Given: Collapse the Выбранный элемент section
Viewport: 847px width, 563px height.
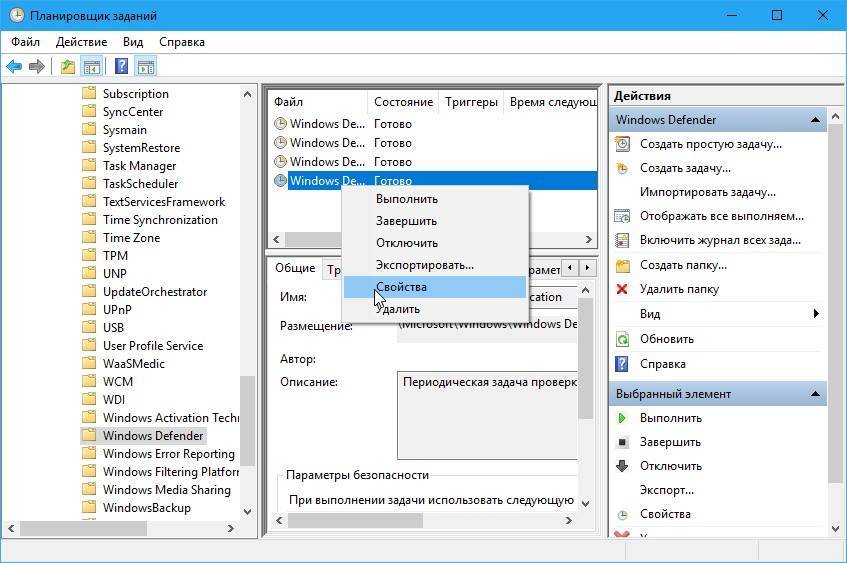Looking at the screenshot, I should (x=815, y=394).
